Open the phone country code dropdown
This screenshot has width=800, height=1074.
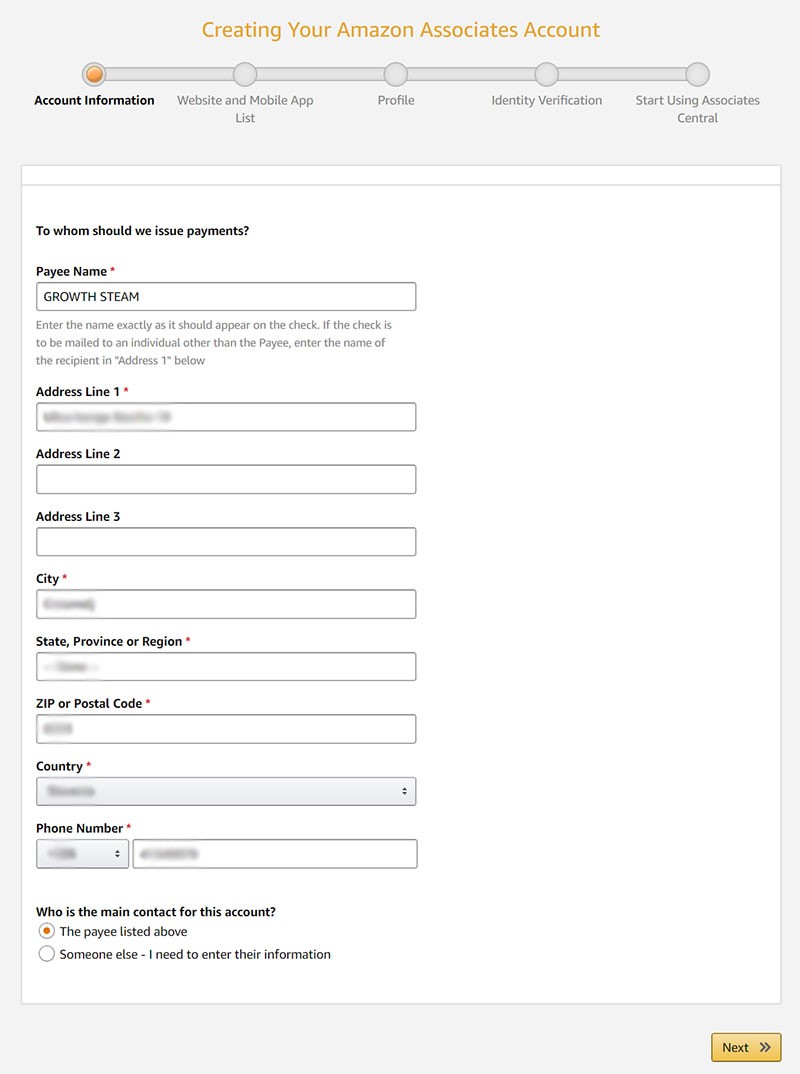[82, 853]
